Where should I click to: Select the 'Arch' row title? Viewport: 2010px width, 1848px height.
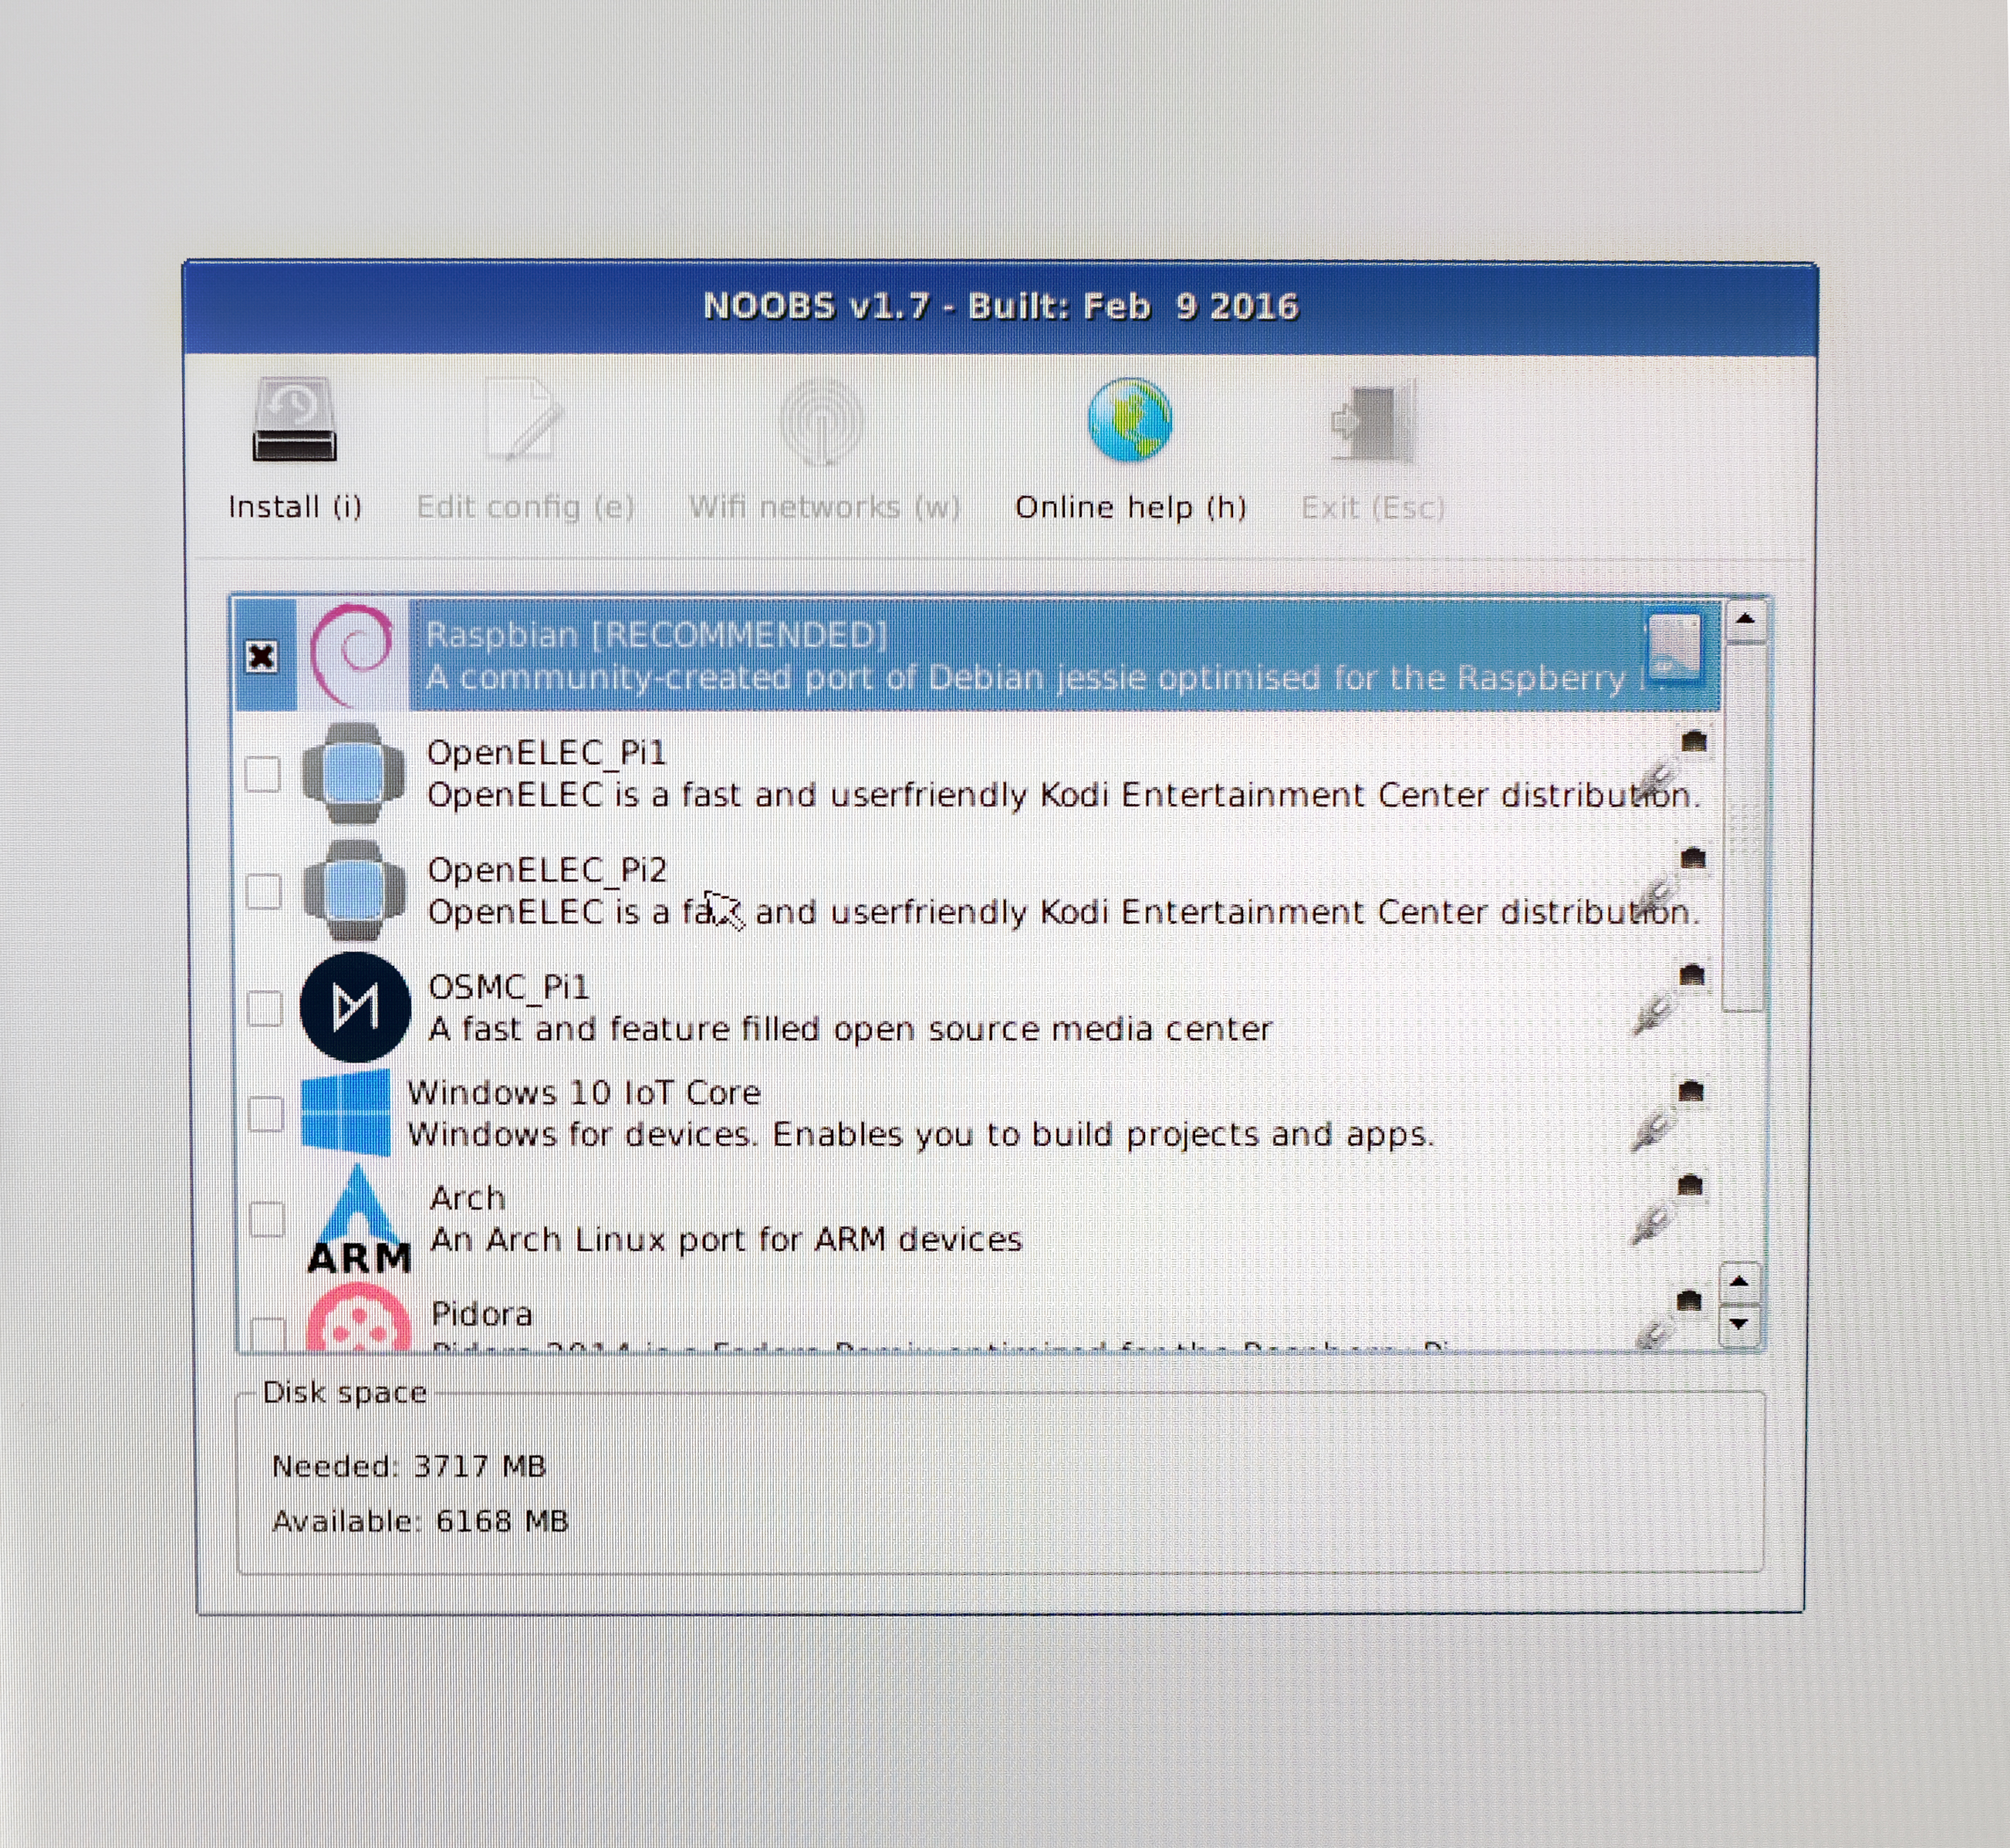[x=468, y=1197]
